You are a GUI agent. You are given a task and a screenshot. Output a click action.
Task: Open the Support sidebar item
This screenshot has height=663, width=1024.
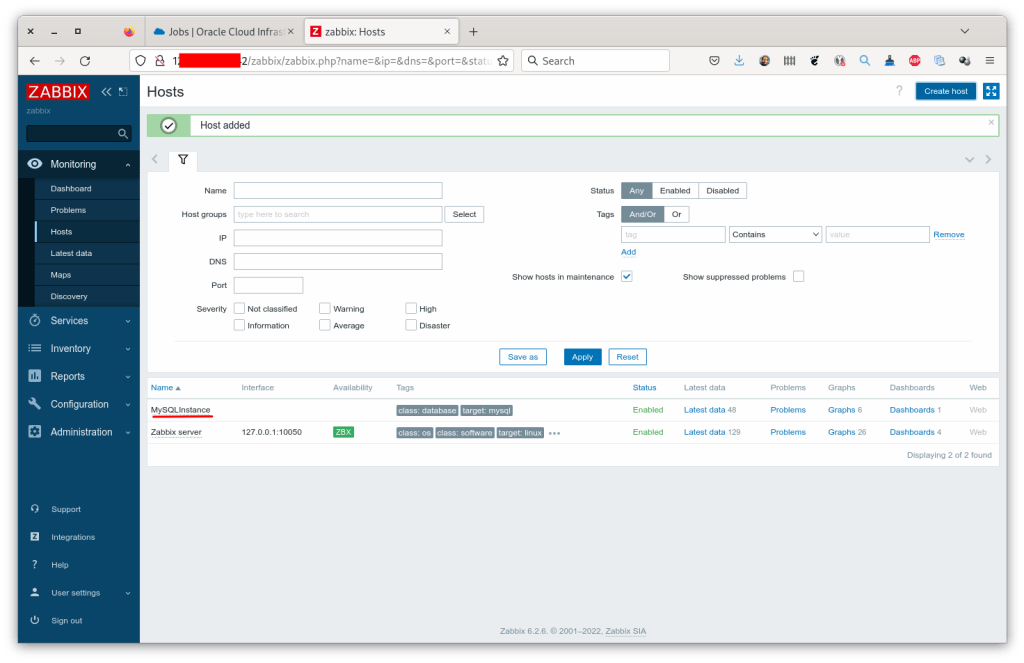pos(66,509)
